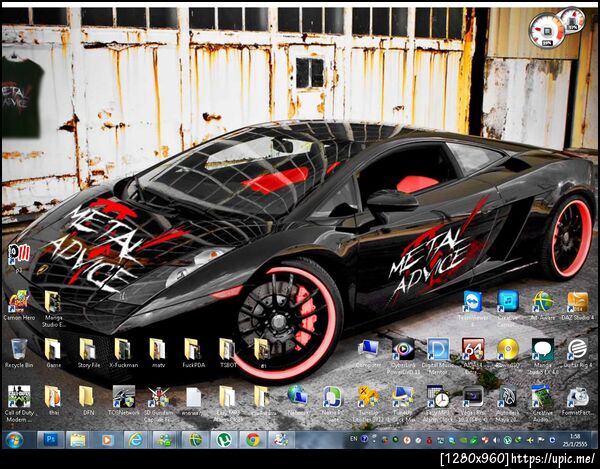The image size is (600, 469).
Task: Open the DFN folder
Action: [x=88, y=401]
